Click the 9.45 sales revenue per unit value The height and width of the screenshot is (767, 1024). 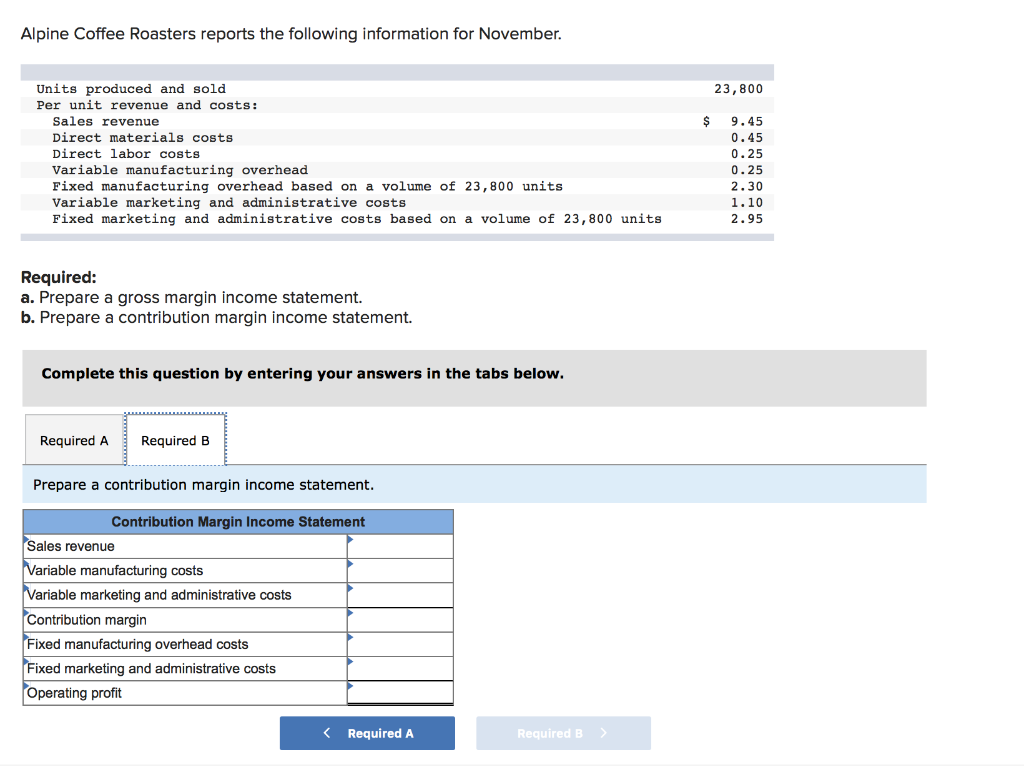tap(746, 122)
